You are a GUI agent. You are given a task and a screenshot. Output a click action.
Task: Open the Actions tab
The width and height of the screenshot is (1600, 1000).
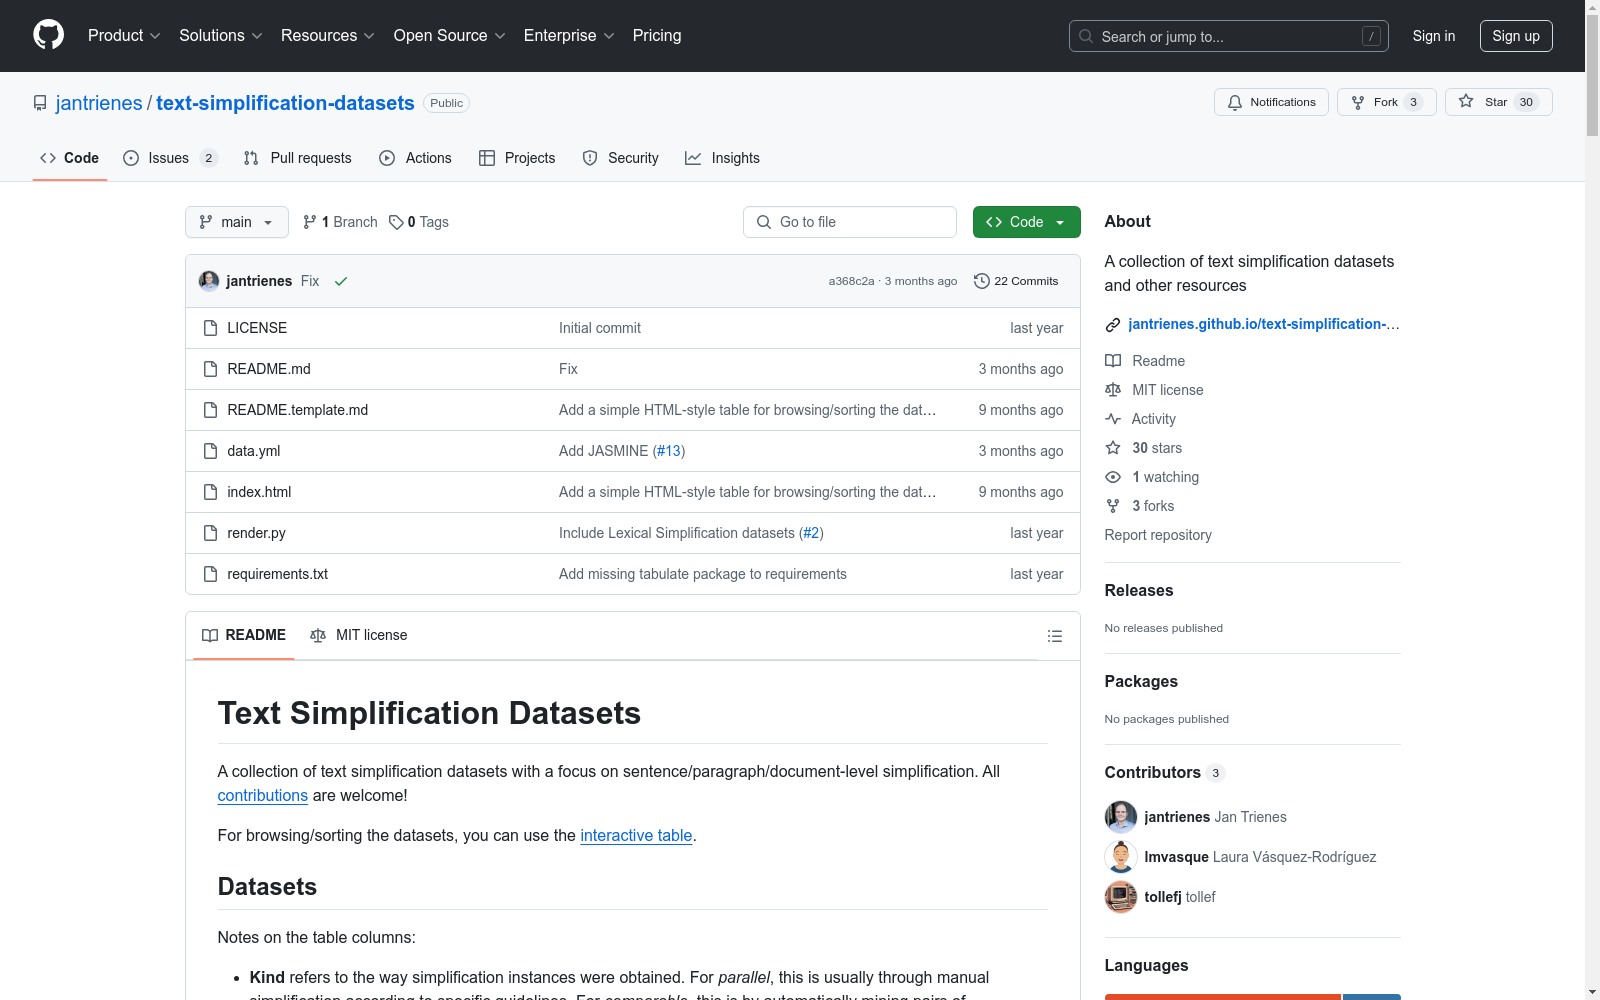(416, 158)
